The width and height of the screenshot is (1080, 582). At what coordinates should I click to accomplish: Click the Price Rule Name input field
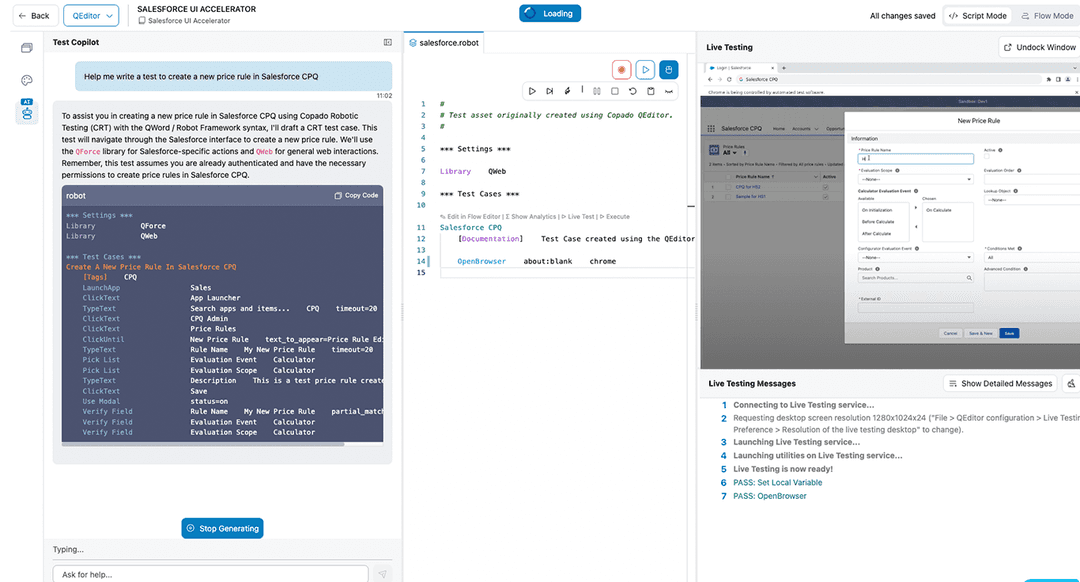(x=915, y=158)
